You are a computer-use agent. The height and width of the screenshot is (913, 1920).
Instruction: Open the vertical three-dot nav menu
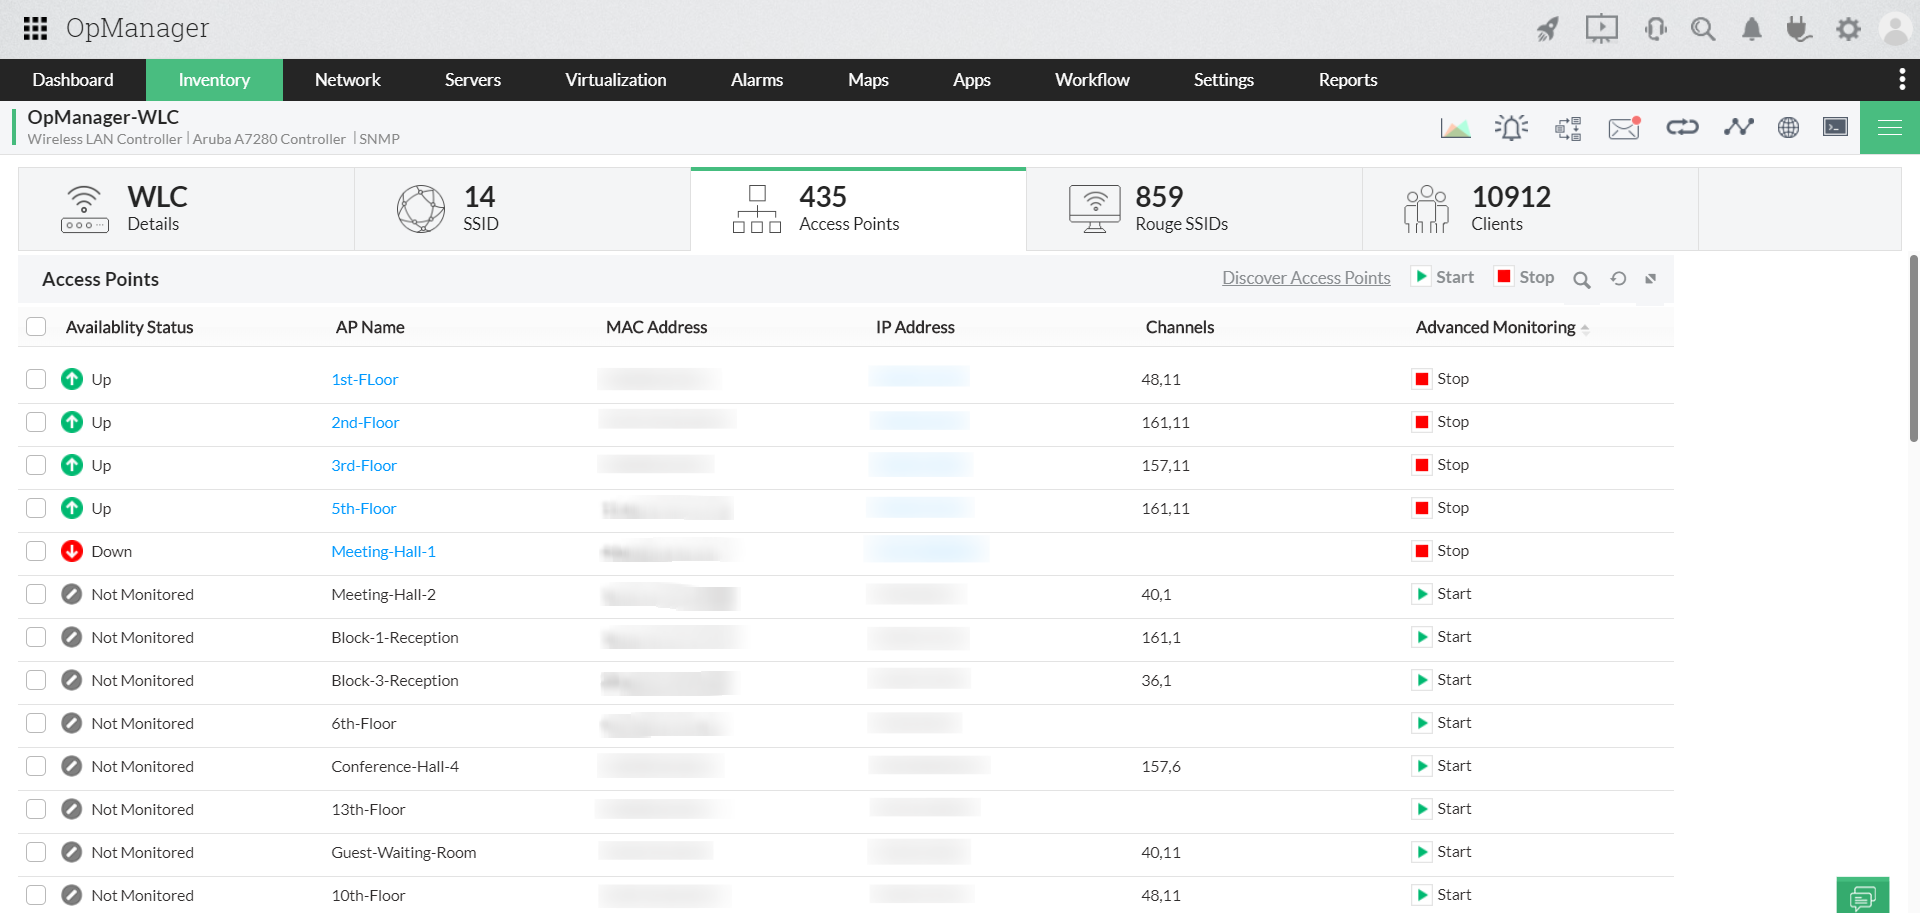1902,79
